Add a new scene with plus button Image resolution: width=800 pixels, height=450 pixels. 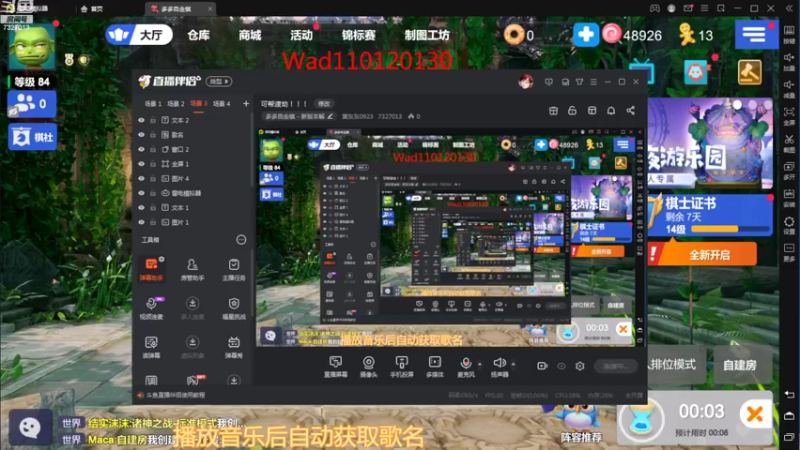246,104
